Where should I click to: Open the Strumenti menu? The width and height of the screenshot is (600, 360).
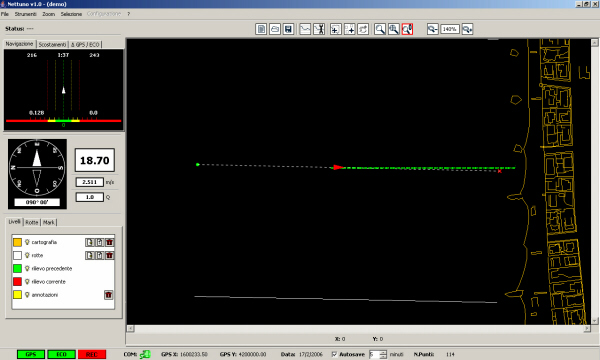[25, 14]
